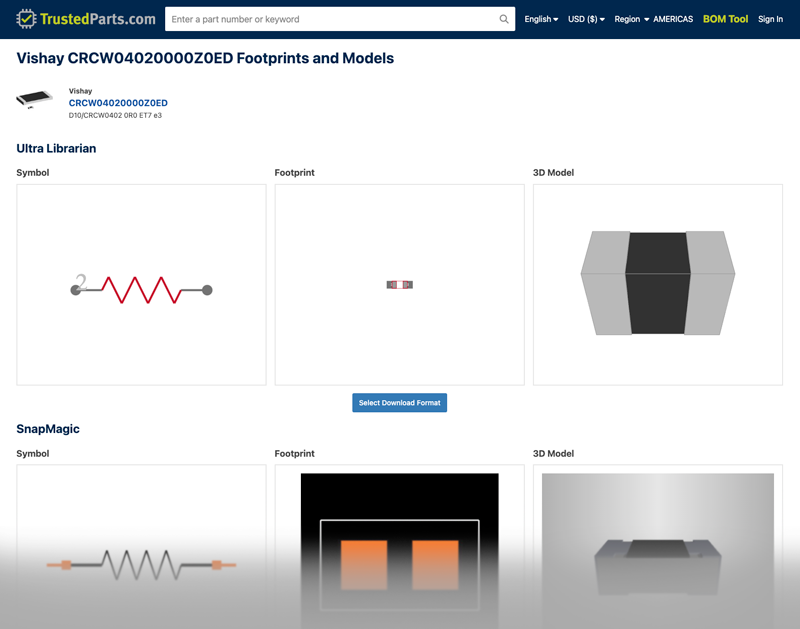The image size is (800, 629).
Task: Click the 'SnapMagic' section heading
Action: (x=48, y=429)
